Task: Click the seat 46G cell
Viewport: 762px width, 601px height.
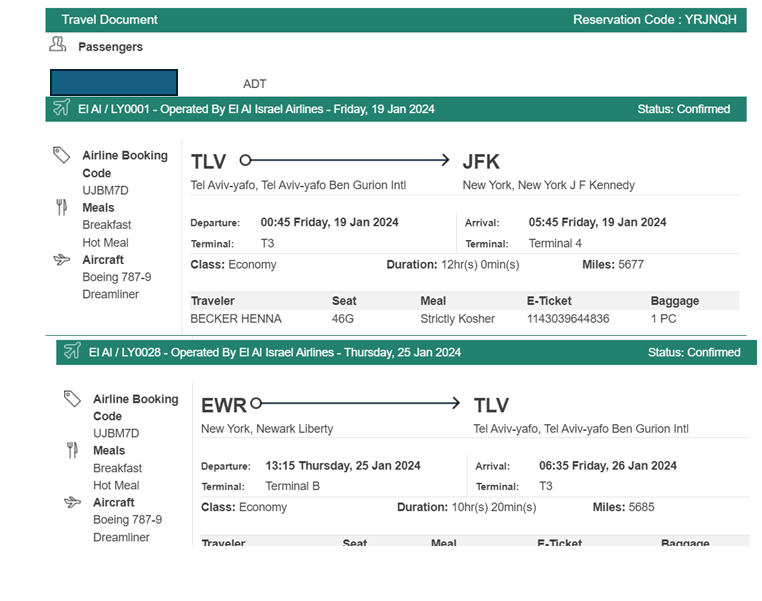Action: [x=343, y=319]
